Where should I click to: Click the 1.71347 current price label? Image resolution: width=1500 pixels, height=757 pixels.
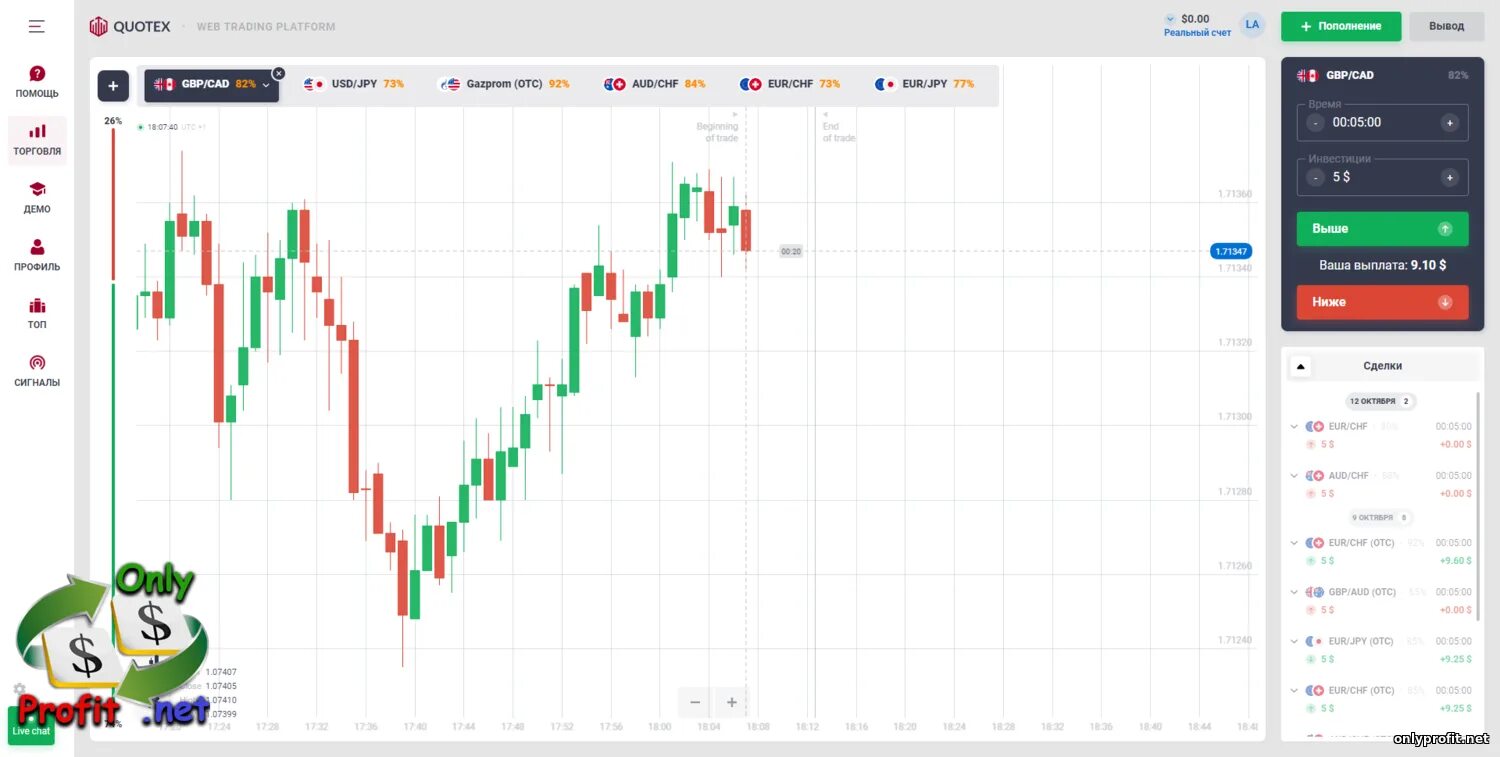click(x=1230, y=251)
